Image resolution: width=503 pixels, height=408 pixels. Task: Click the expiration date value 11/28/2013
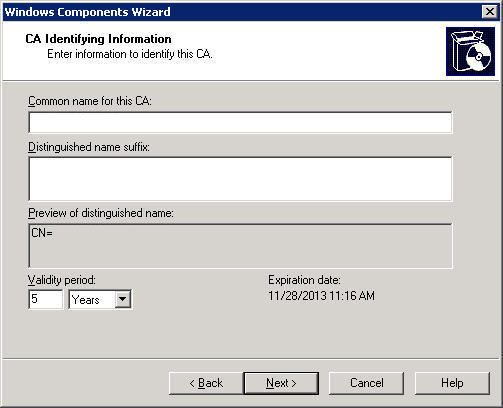coord(321,296)
